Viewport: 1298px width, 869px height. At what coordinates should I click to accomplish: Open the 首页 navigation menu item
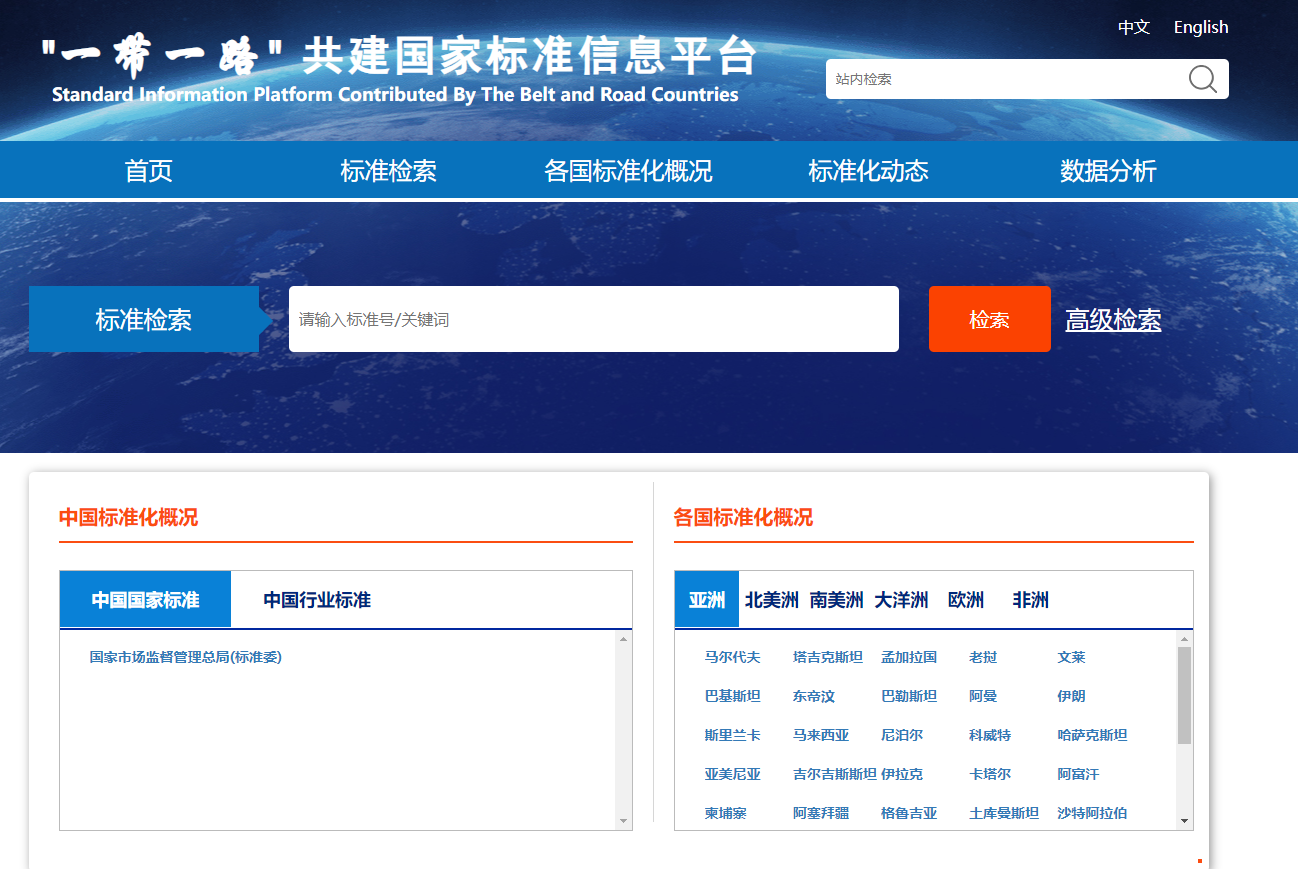(x=148, y=171)
